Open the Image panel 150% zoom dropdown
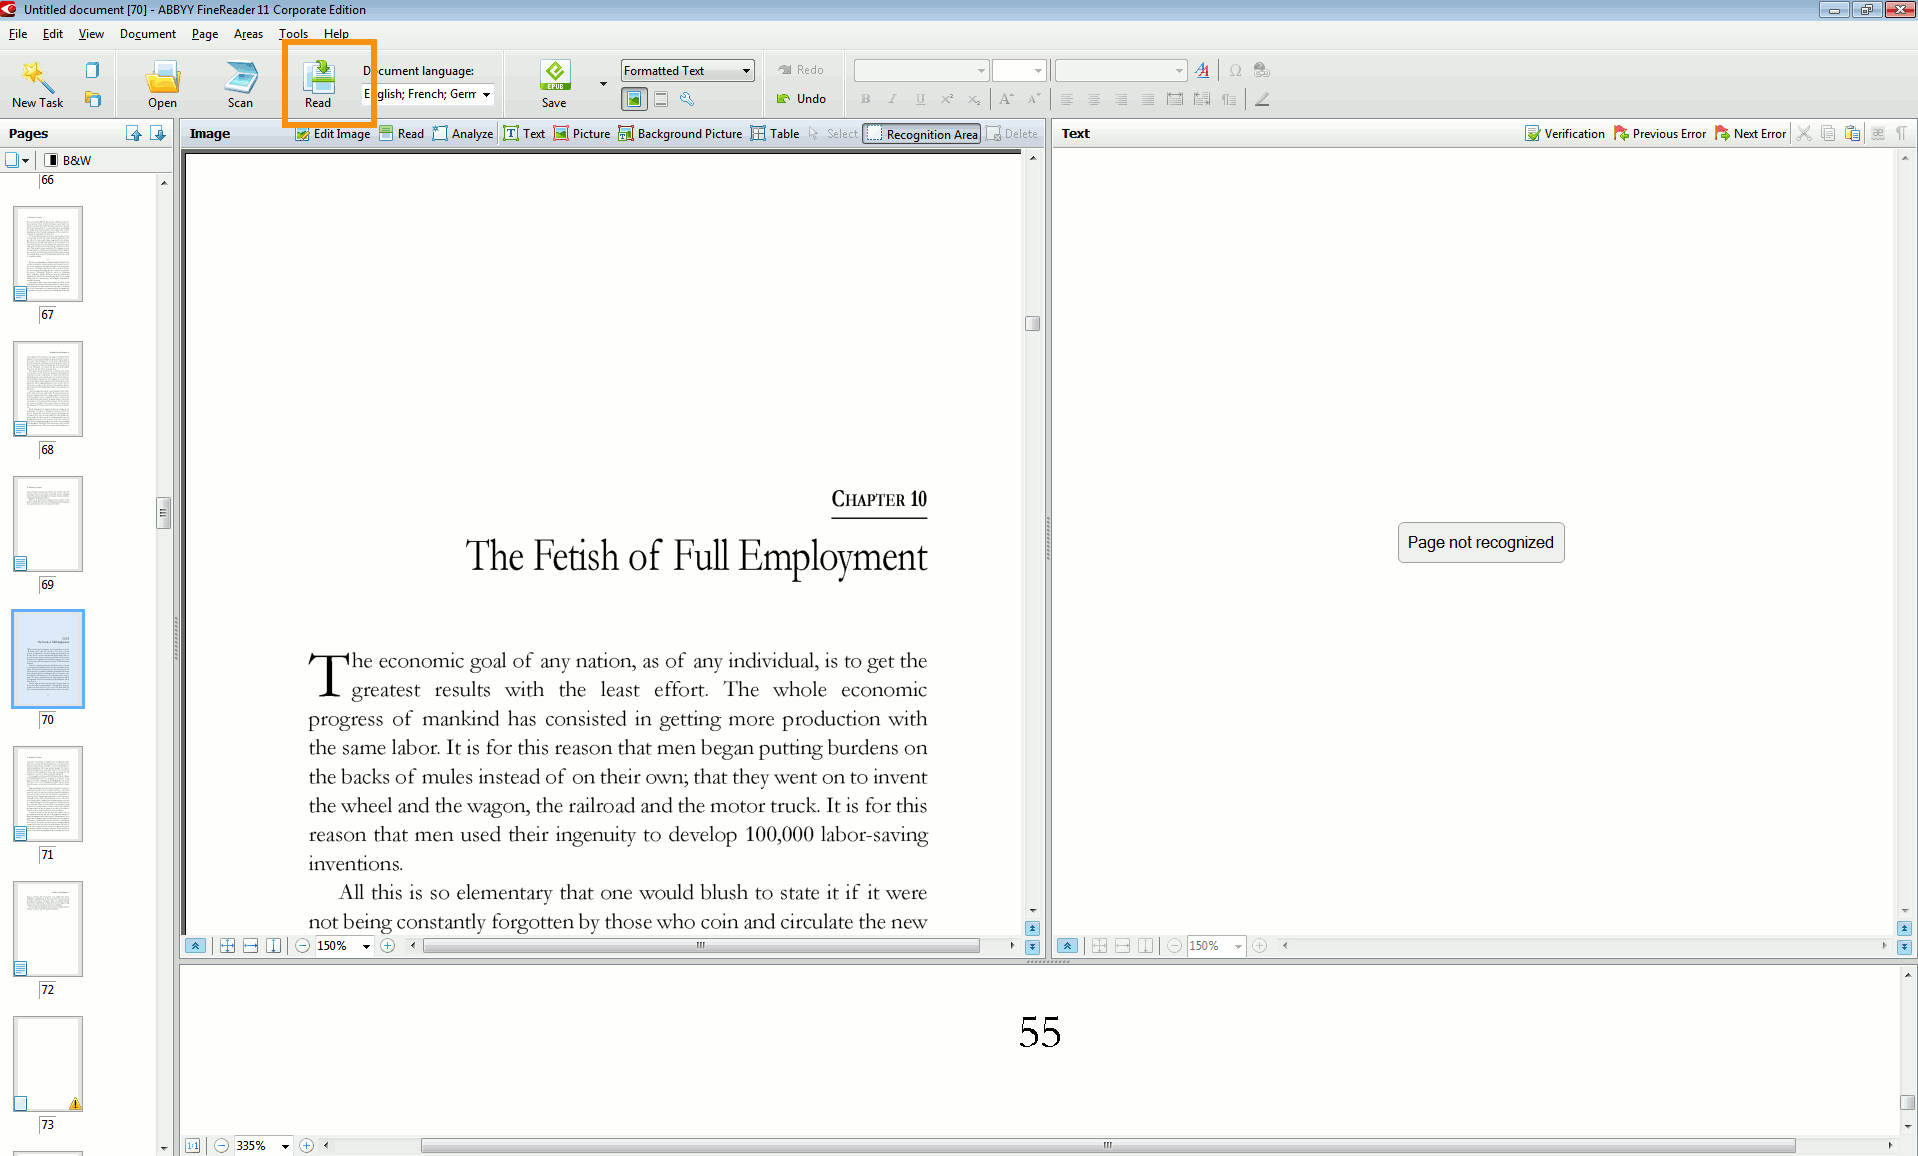Image resolution: width=1918 pixels, height=1156 pixels. click(366, 946)
